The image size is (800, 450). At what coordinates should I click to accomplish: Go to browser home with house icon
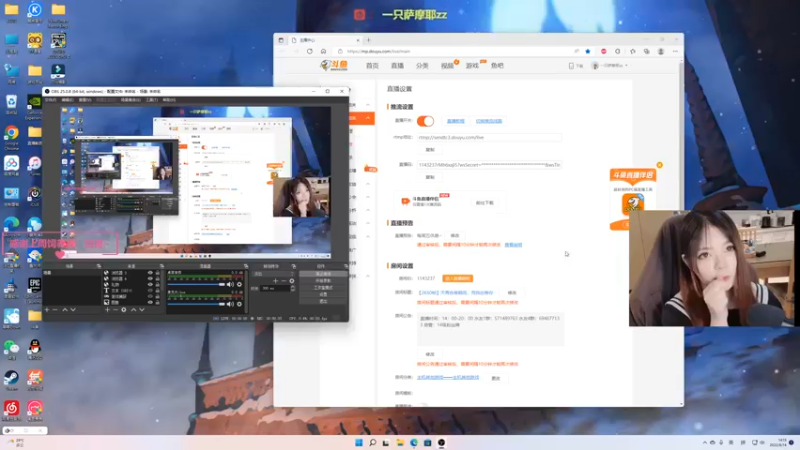323,51
